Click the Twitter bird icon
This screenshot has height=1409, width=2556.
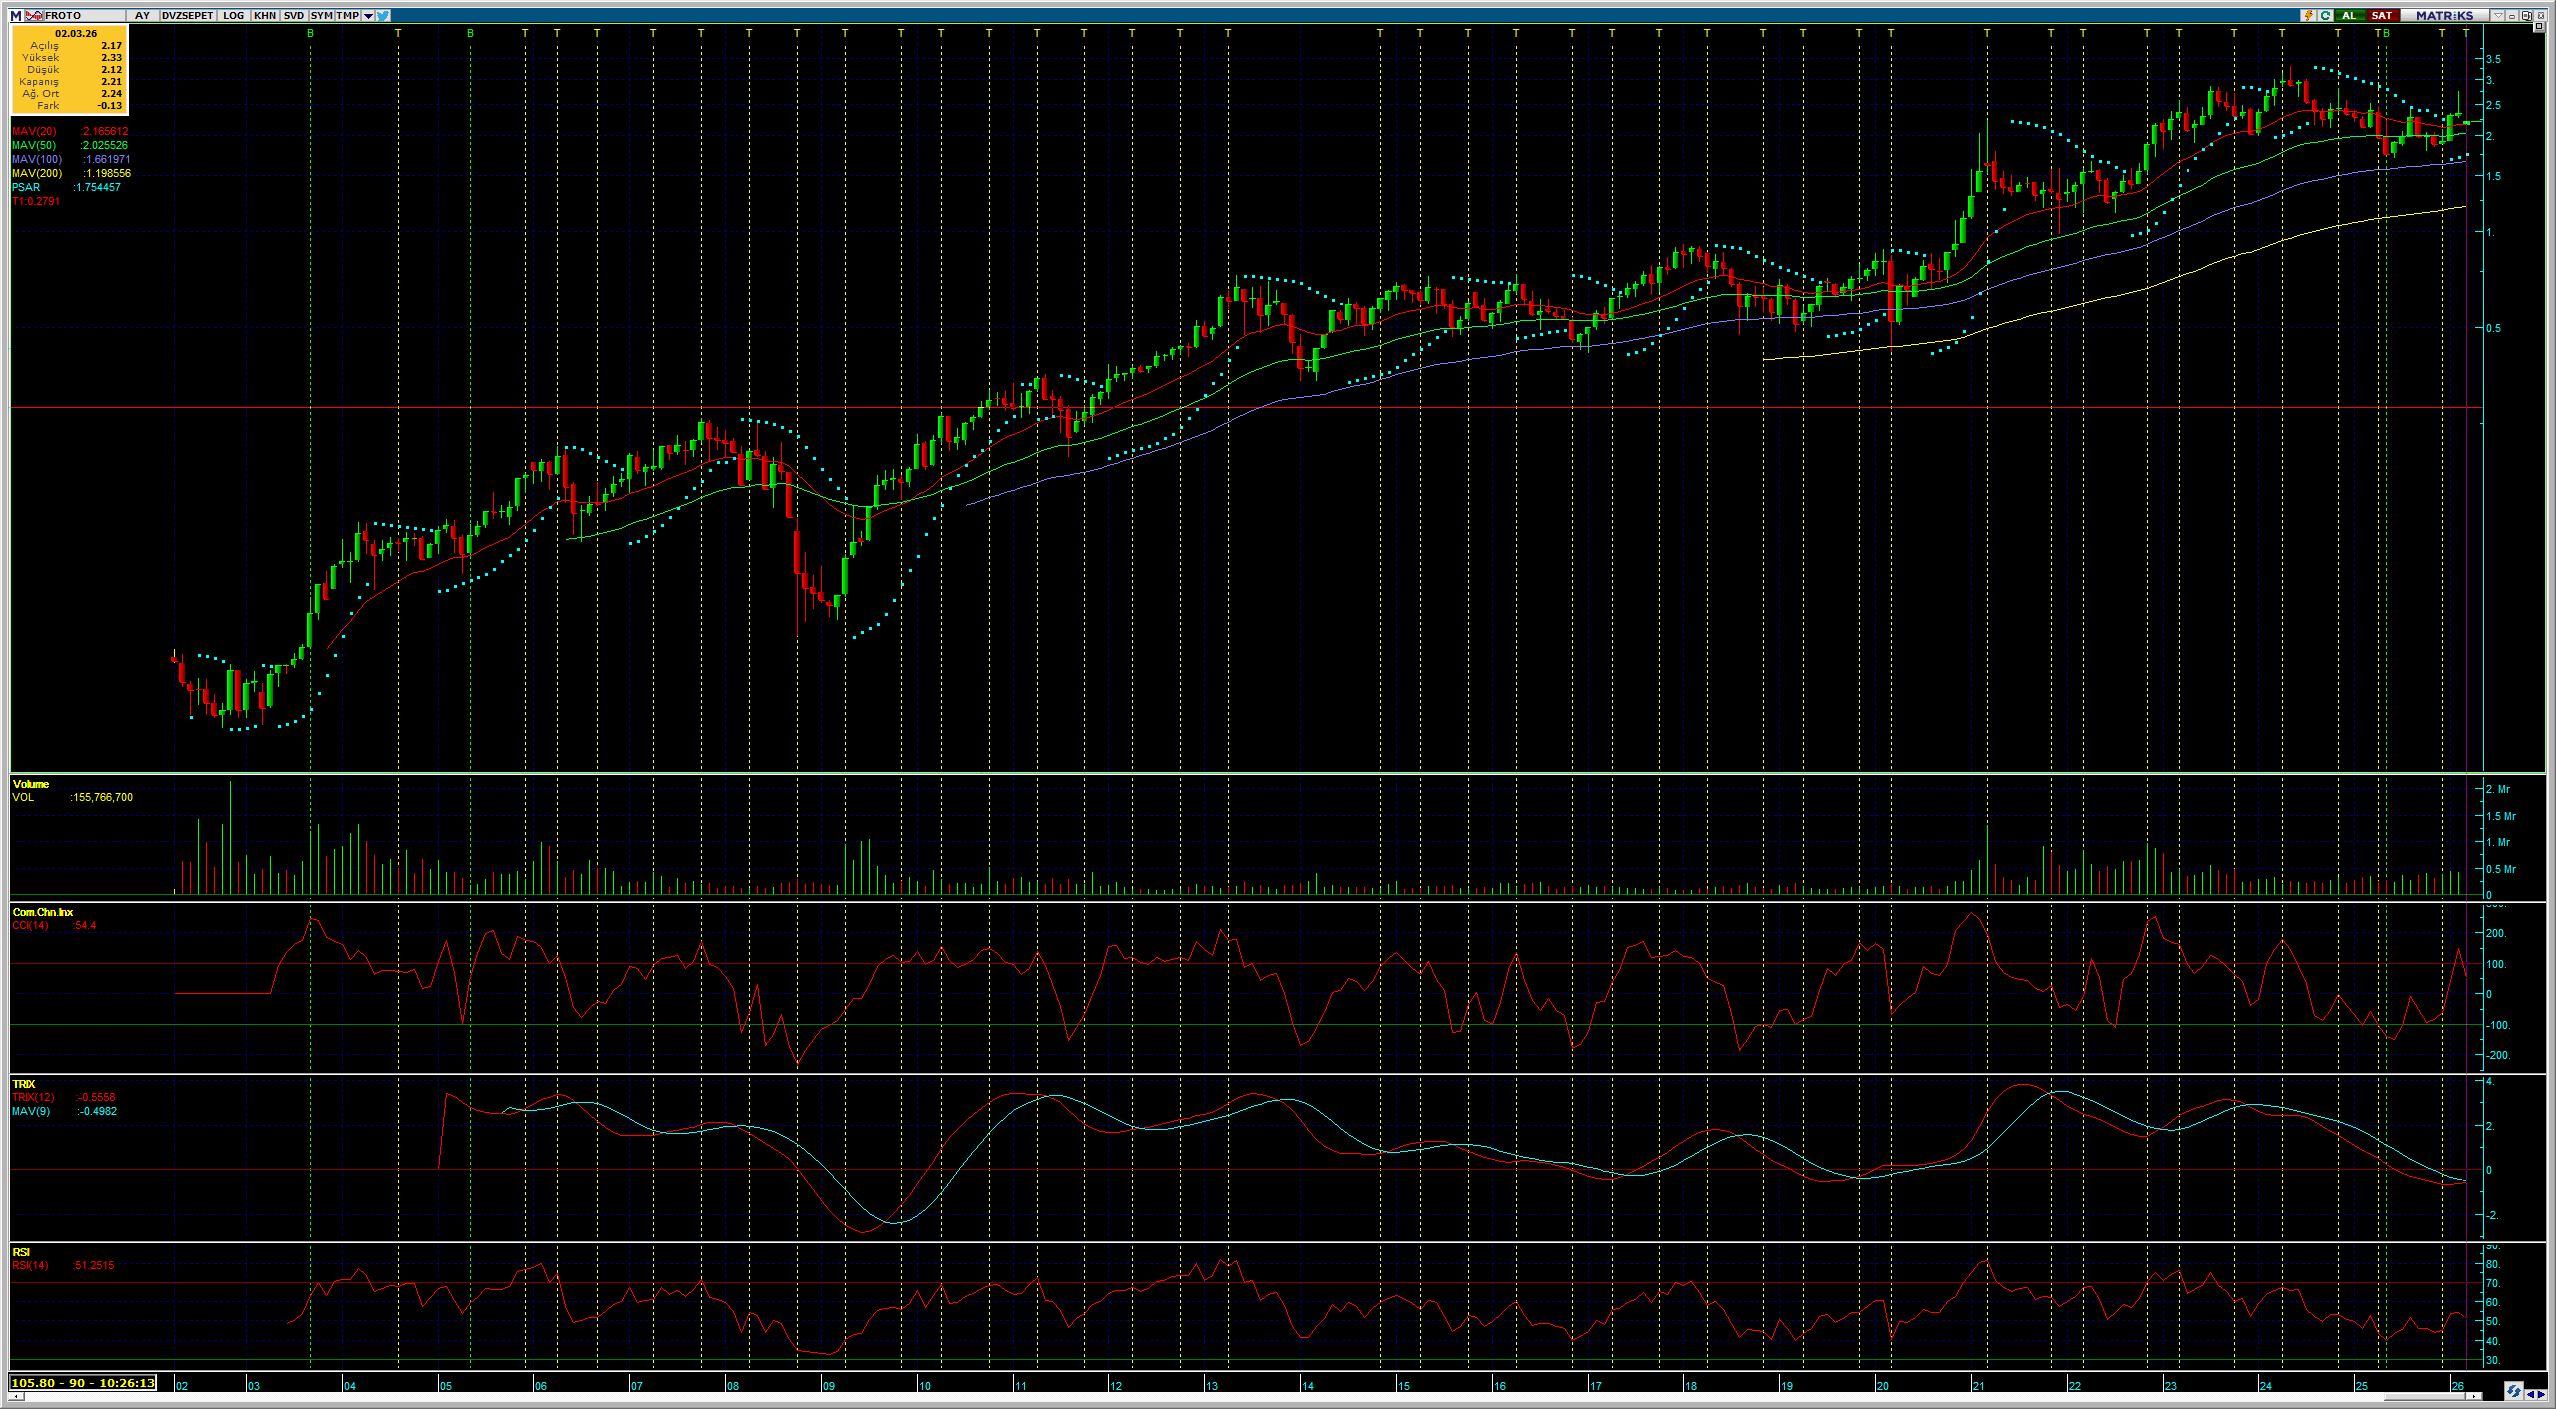384,15
